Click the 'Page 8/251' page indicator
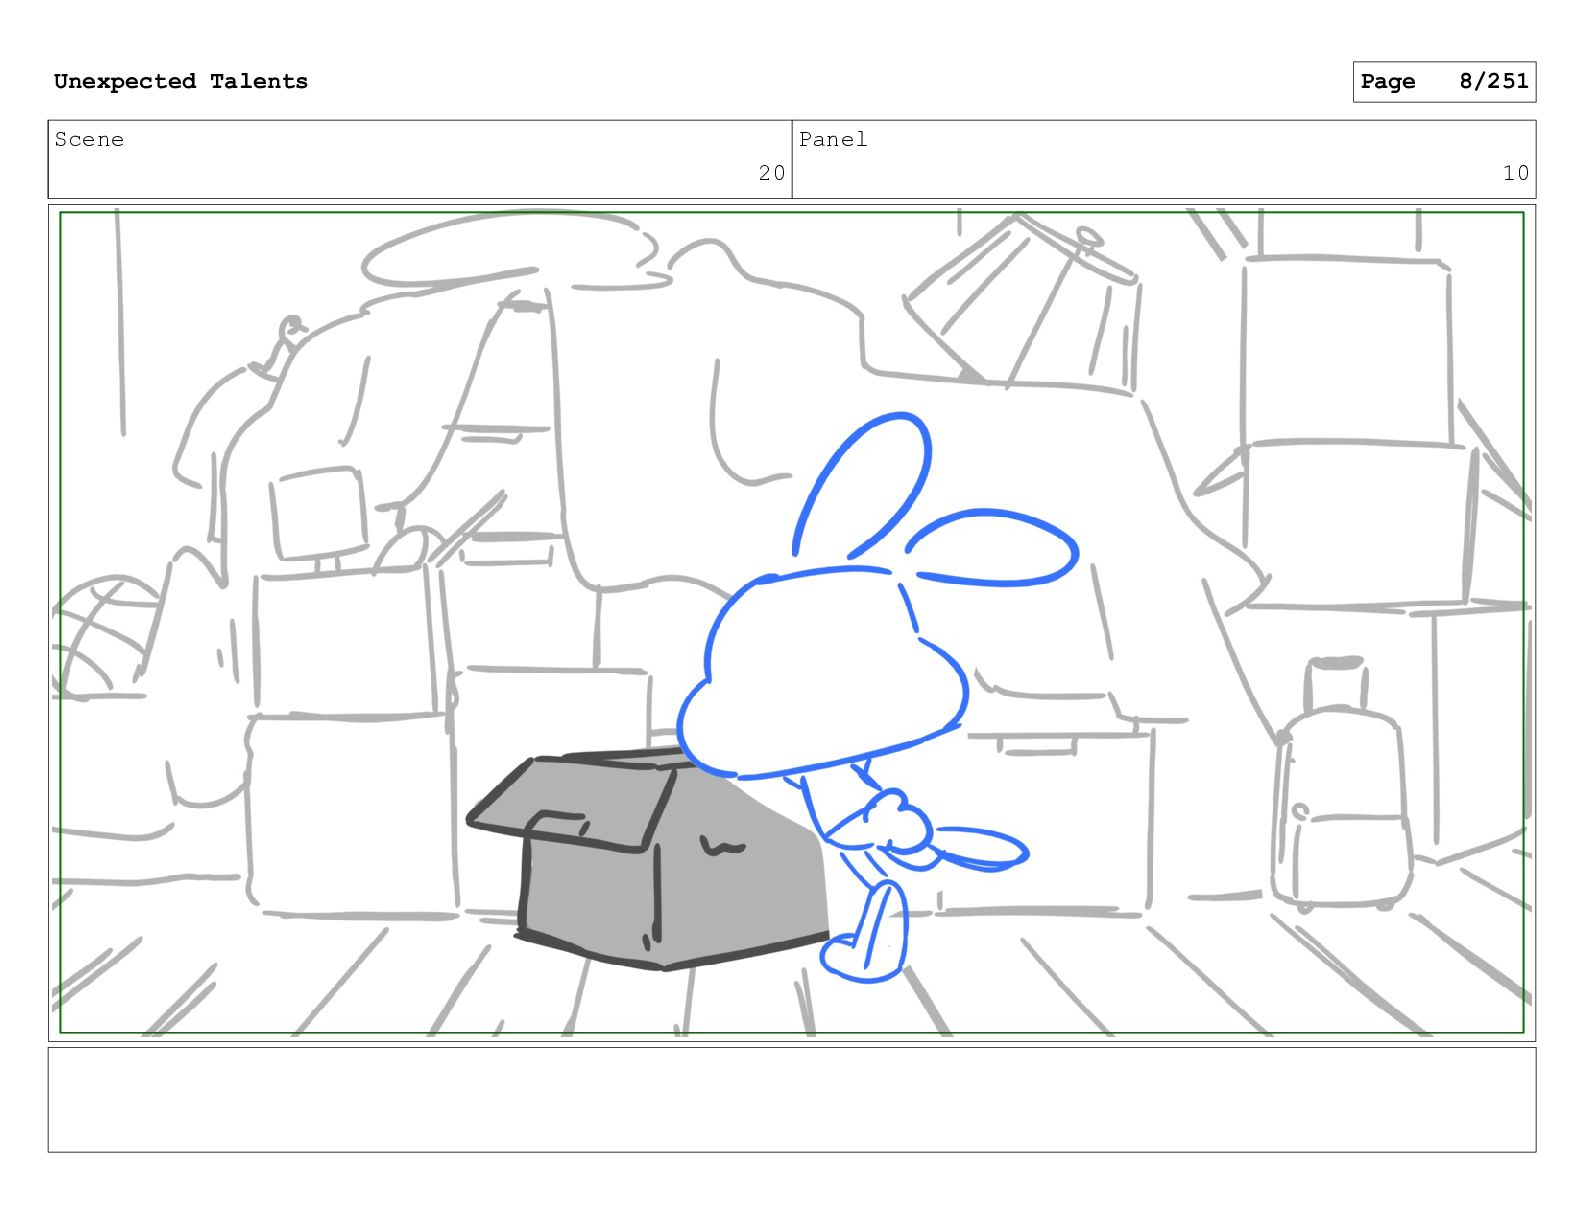This screenshot has height=1224, width=1584. (1444, 82)
